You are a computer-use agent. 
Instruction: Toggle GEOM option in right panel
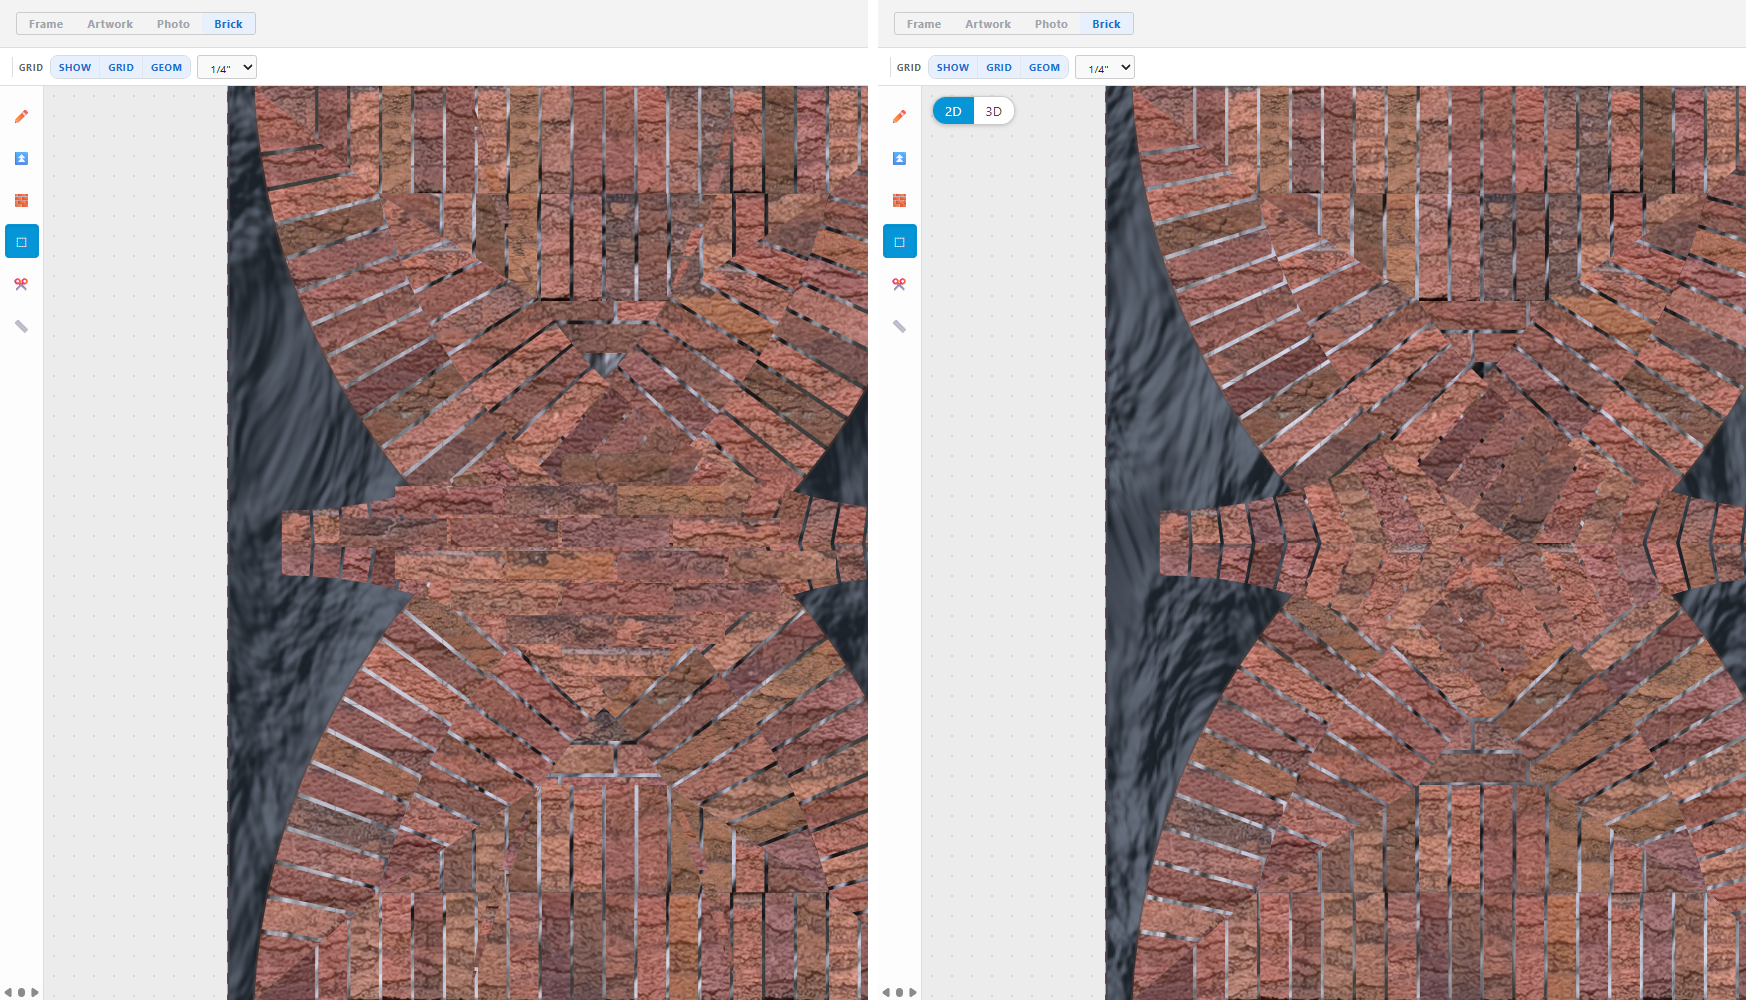pos(1044,67)
